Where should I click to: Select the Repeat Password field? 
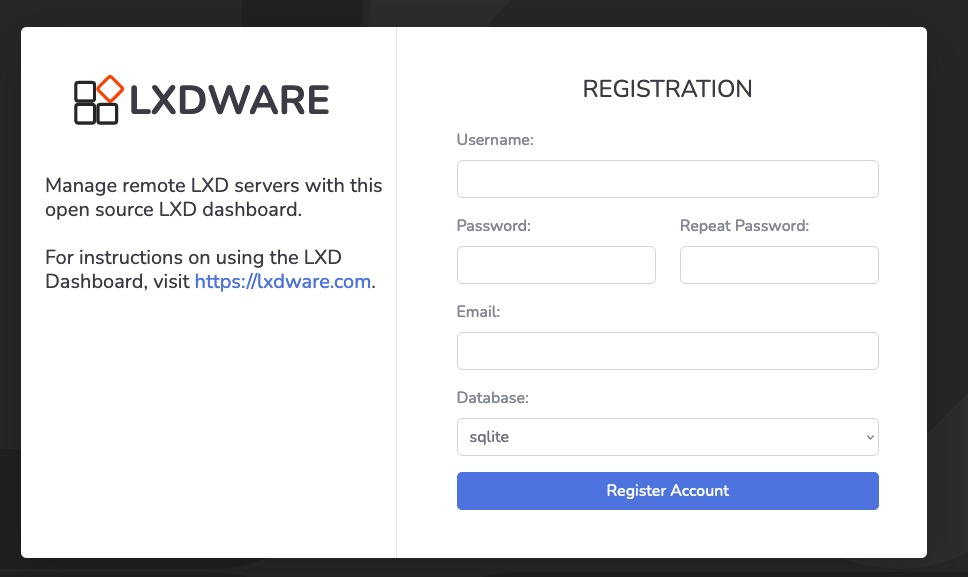coord(779,265)
